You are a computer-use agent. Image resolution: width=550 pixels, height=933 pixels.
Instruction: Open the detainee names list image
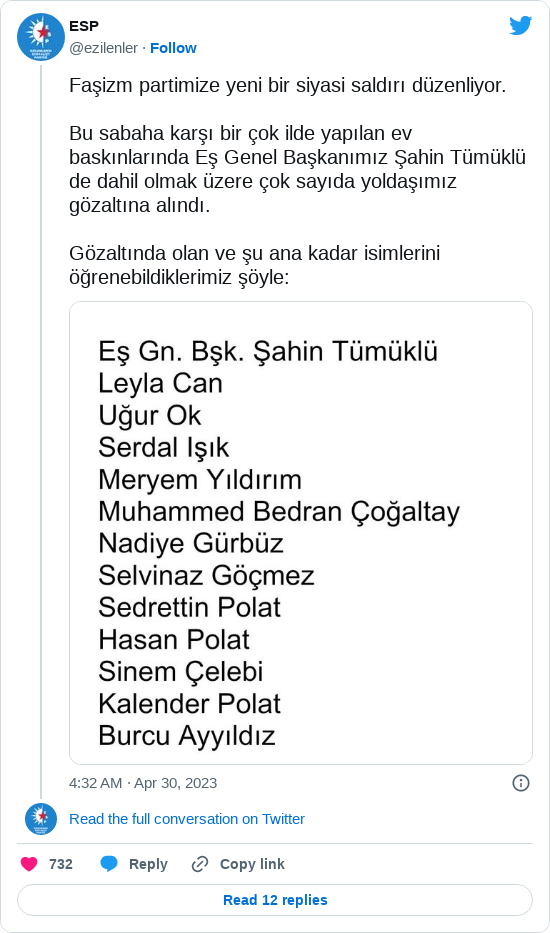click(x=301, y=533)
